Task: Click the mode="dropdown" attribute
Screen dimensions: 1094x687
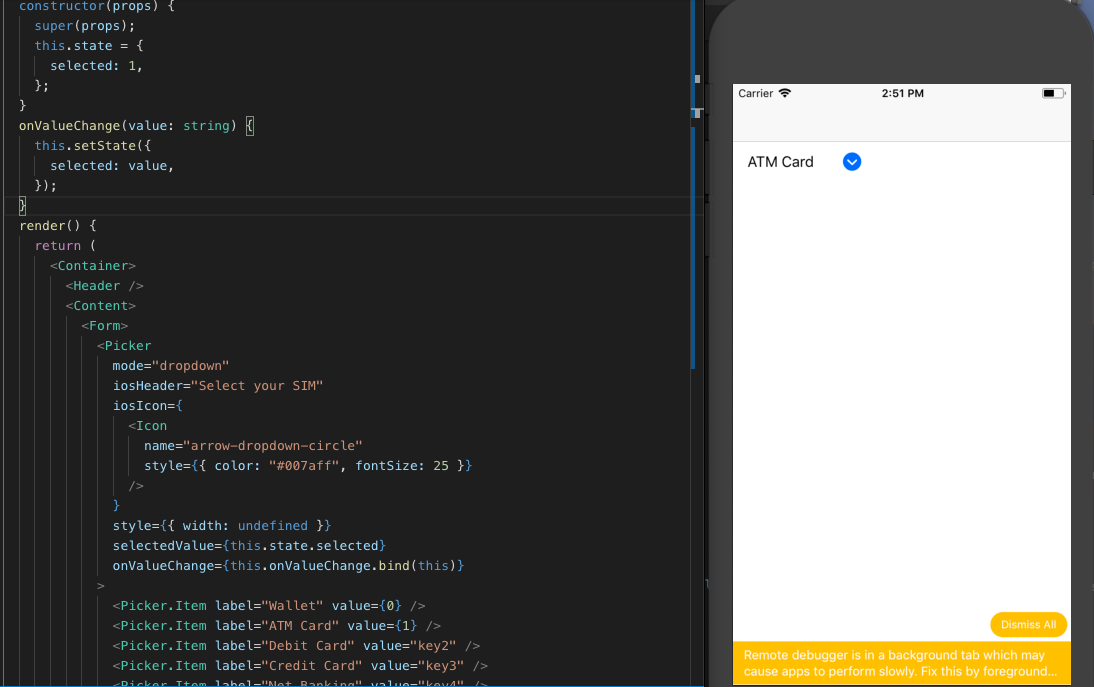Action: [171, 365]
